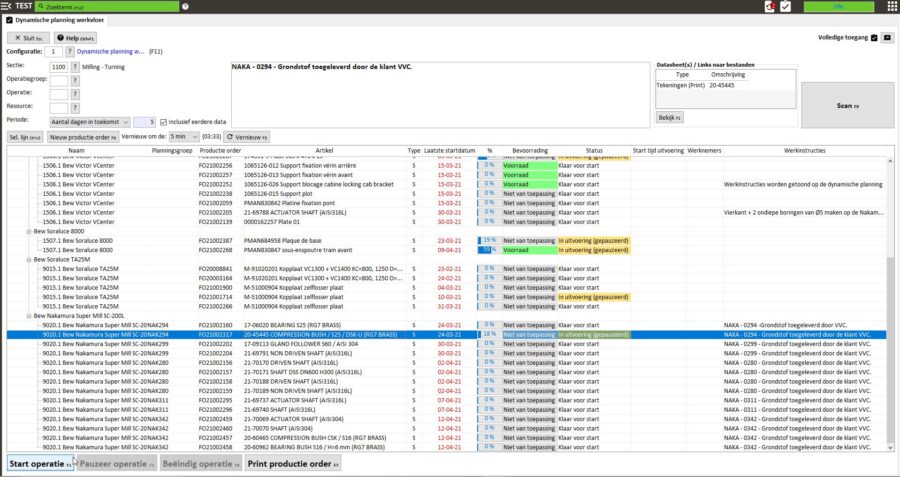Collapse the Bew Nakamura Super Mill SC-200L group
This screenshot has height=477, width=900.
(x=29, y=316)
